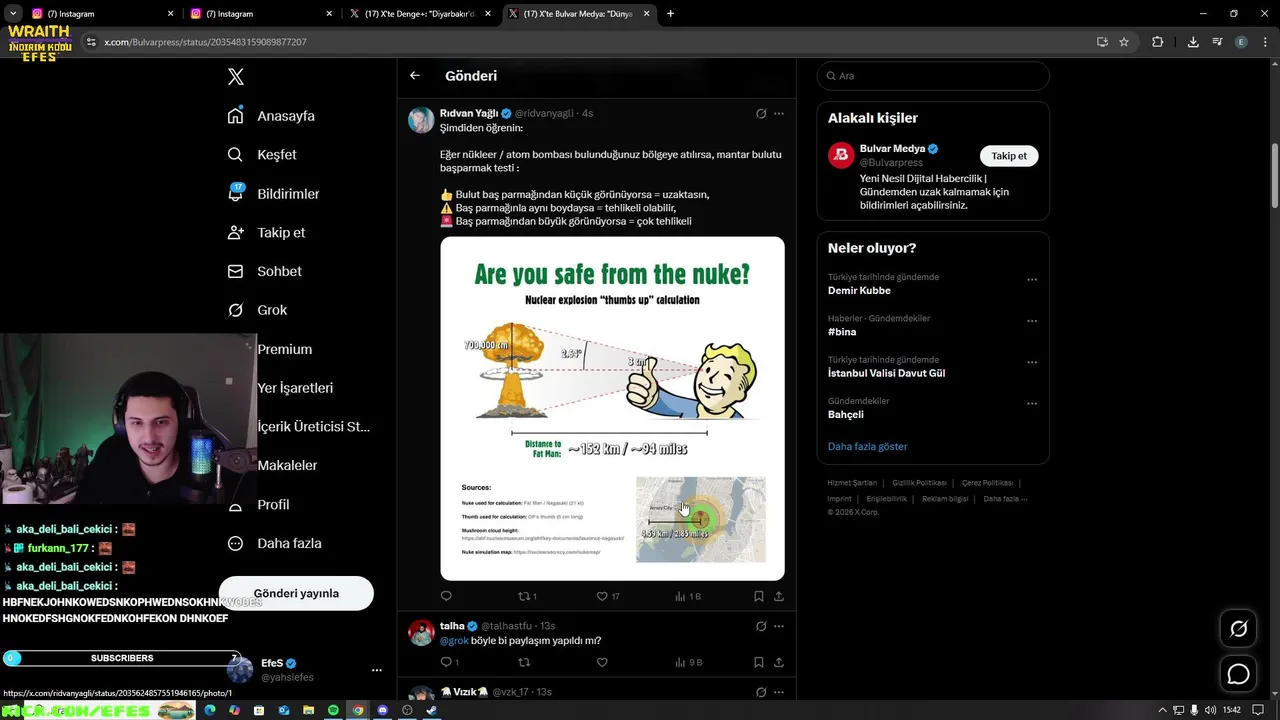Viewport: 1280px width, 720px height.
Task: Open the nuke thumbs-up image
Action: (x=612, y=408)
